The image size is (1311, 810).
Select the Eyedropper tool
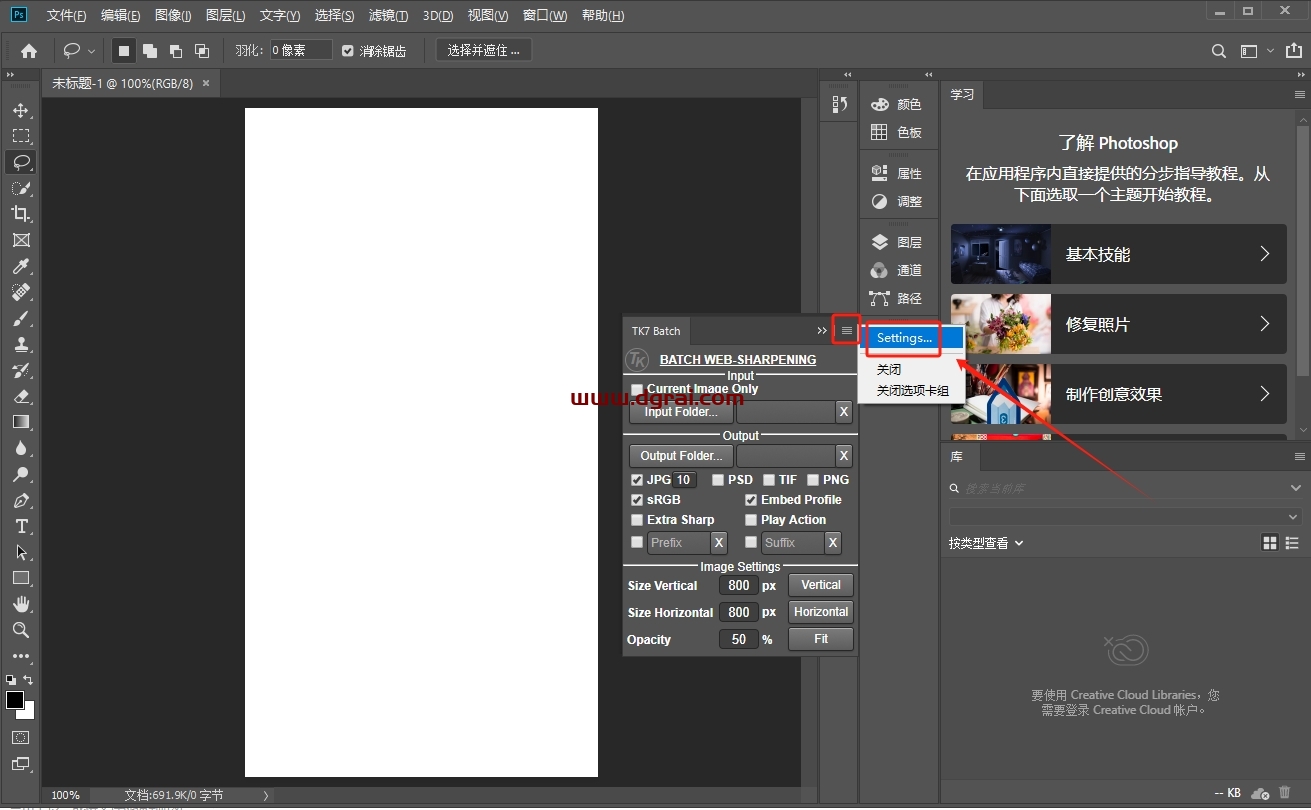[21, 266]
